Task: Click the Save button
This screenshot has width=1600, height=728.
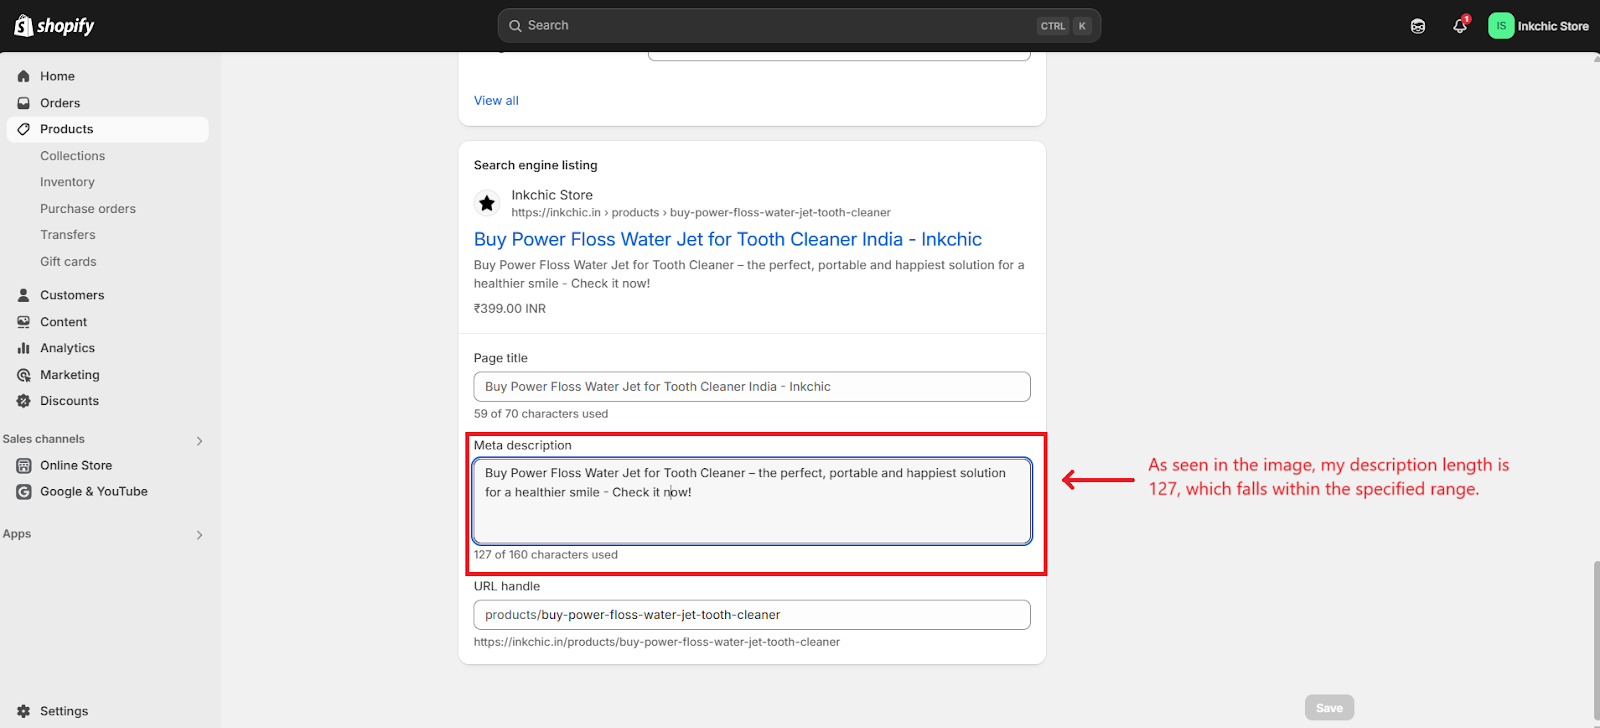Action: tap(1329, 708)
